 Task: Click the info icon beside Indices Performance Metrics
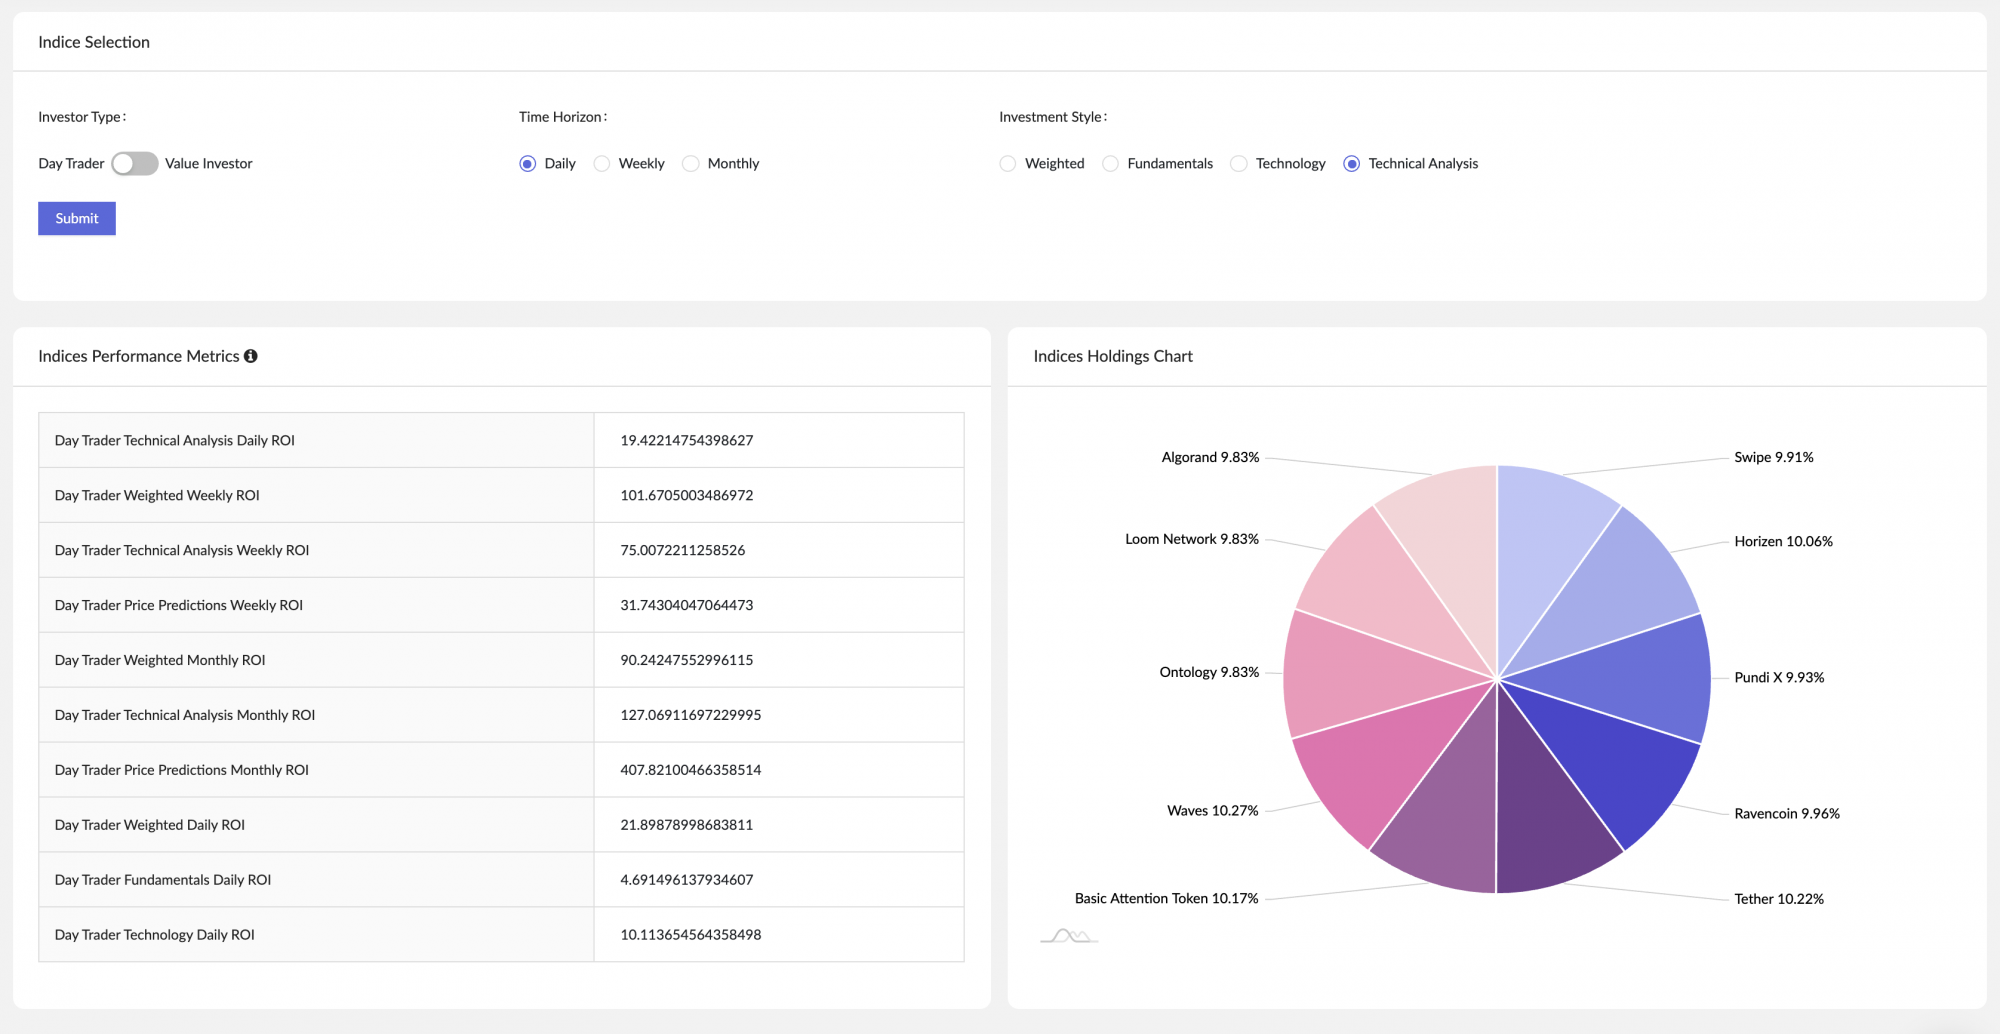click(x=251, y=356)
